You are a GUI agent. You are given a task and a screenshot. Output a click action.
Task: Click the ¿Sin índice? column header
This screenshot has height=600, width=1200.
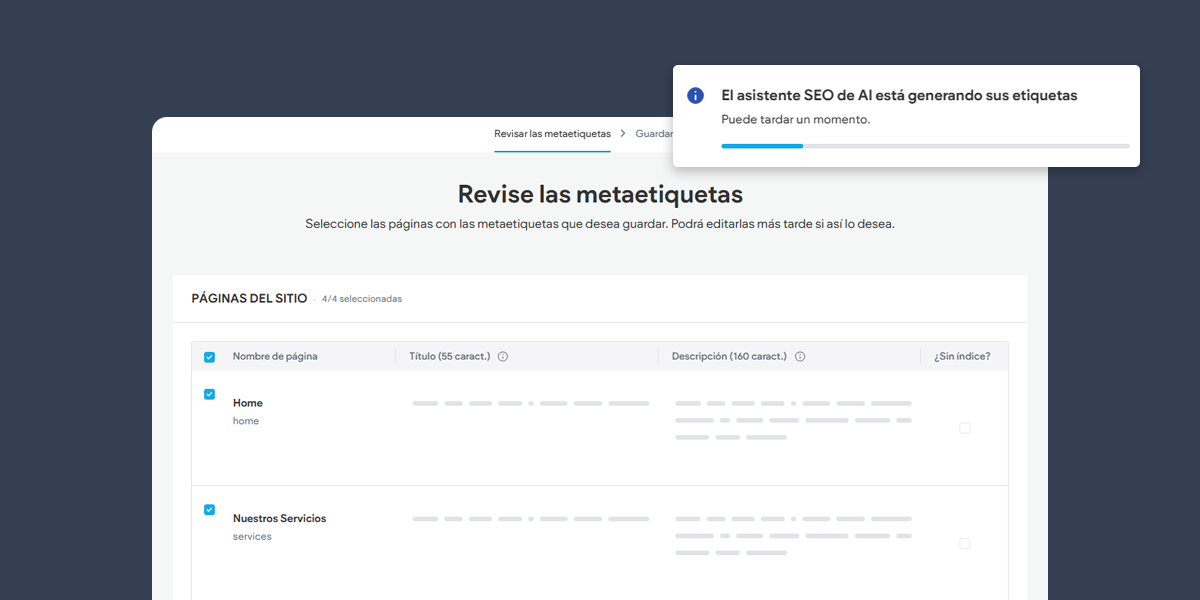click(962, 357)
